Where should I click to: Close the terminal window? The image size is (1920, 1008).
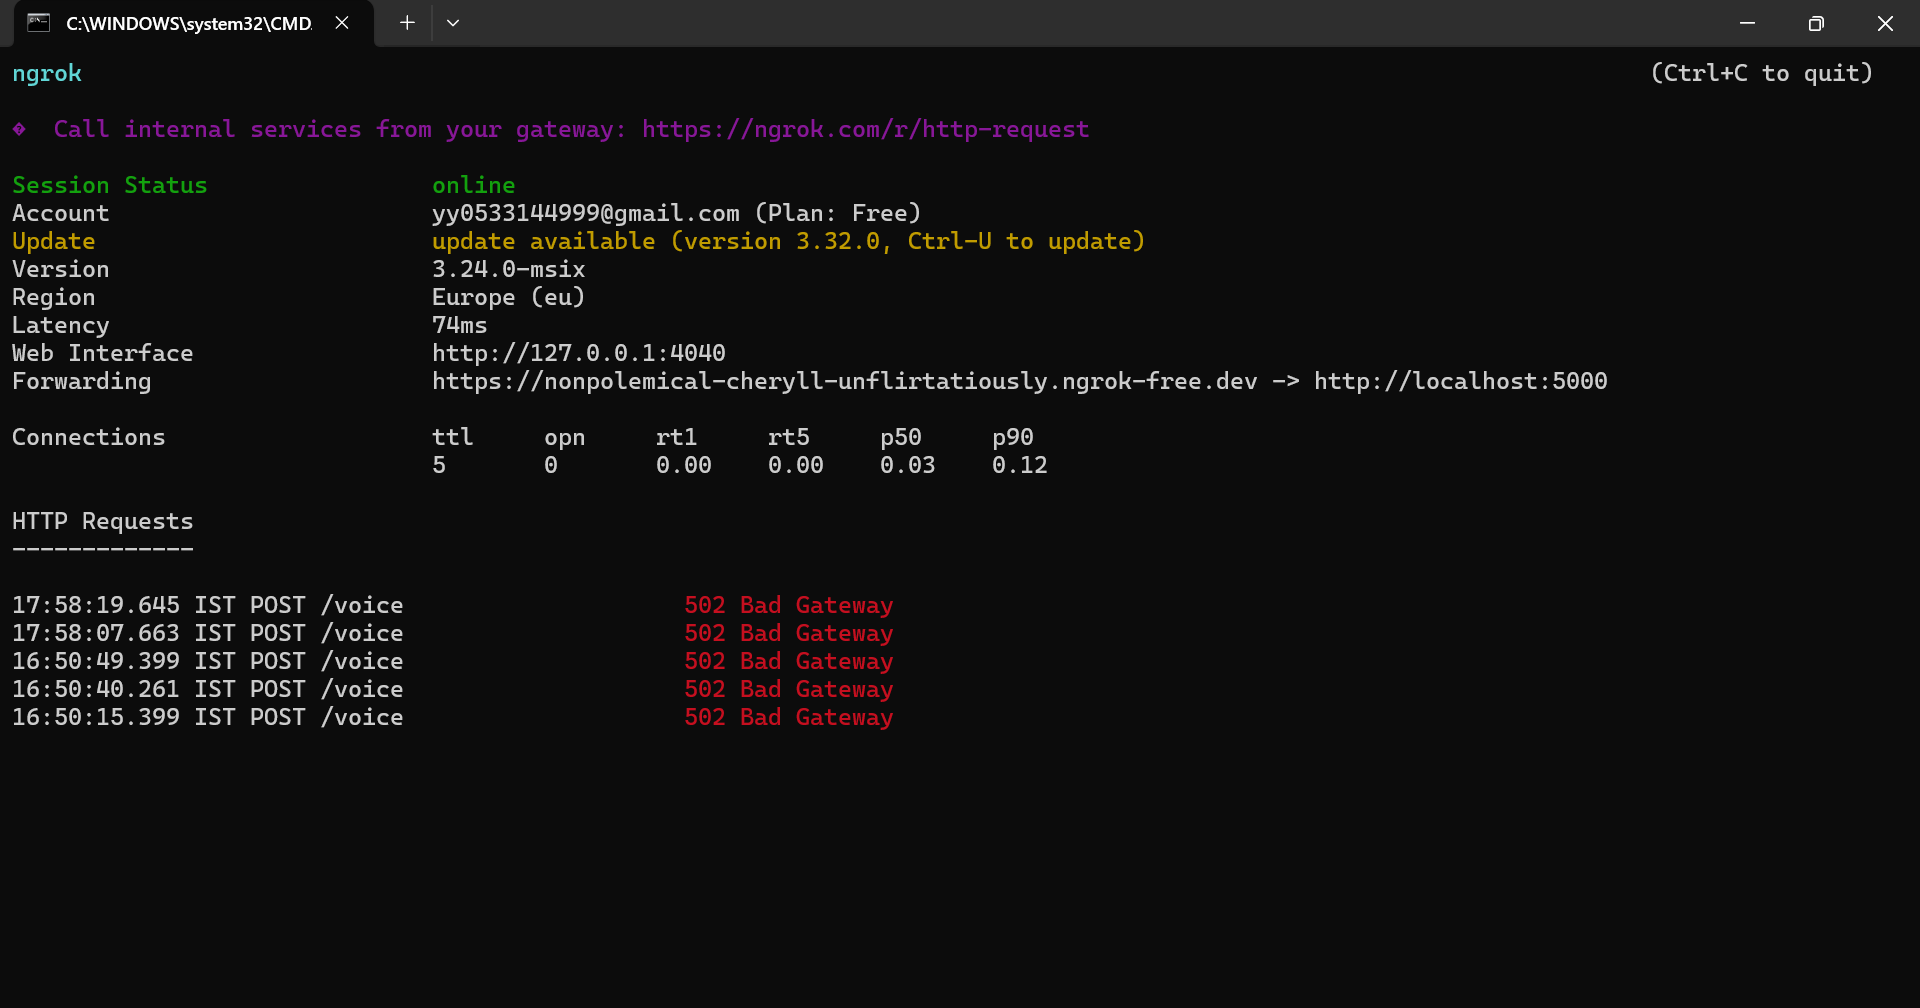click(1885, 23)
